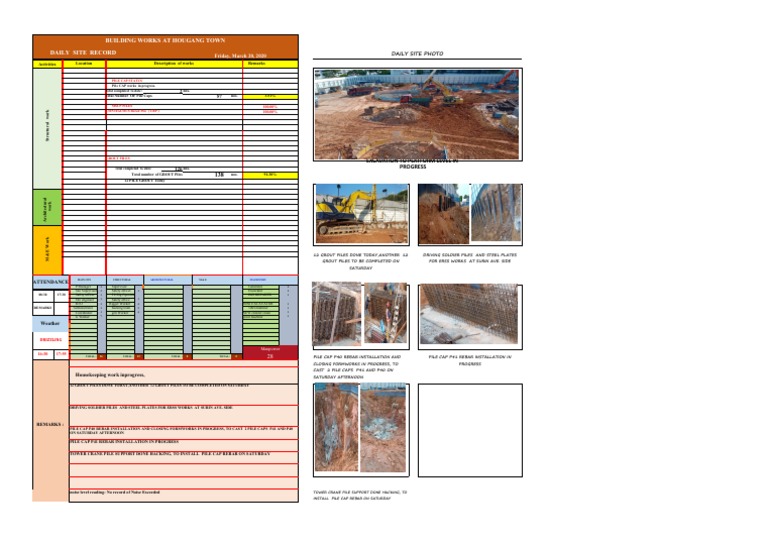
Task: Open the large excavation site overview photo
Action: coord(417,115)
